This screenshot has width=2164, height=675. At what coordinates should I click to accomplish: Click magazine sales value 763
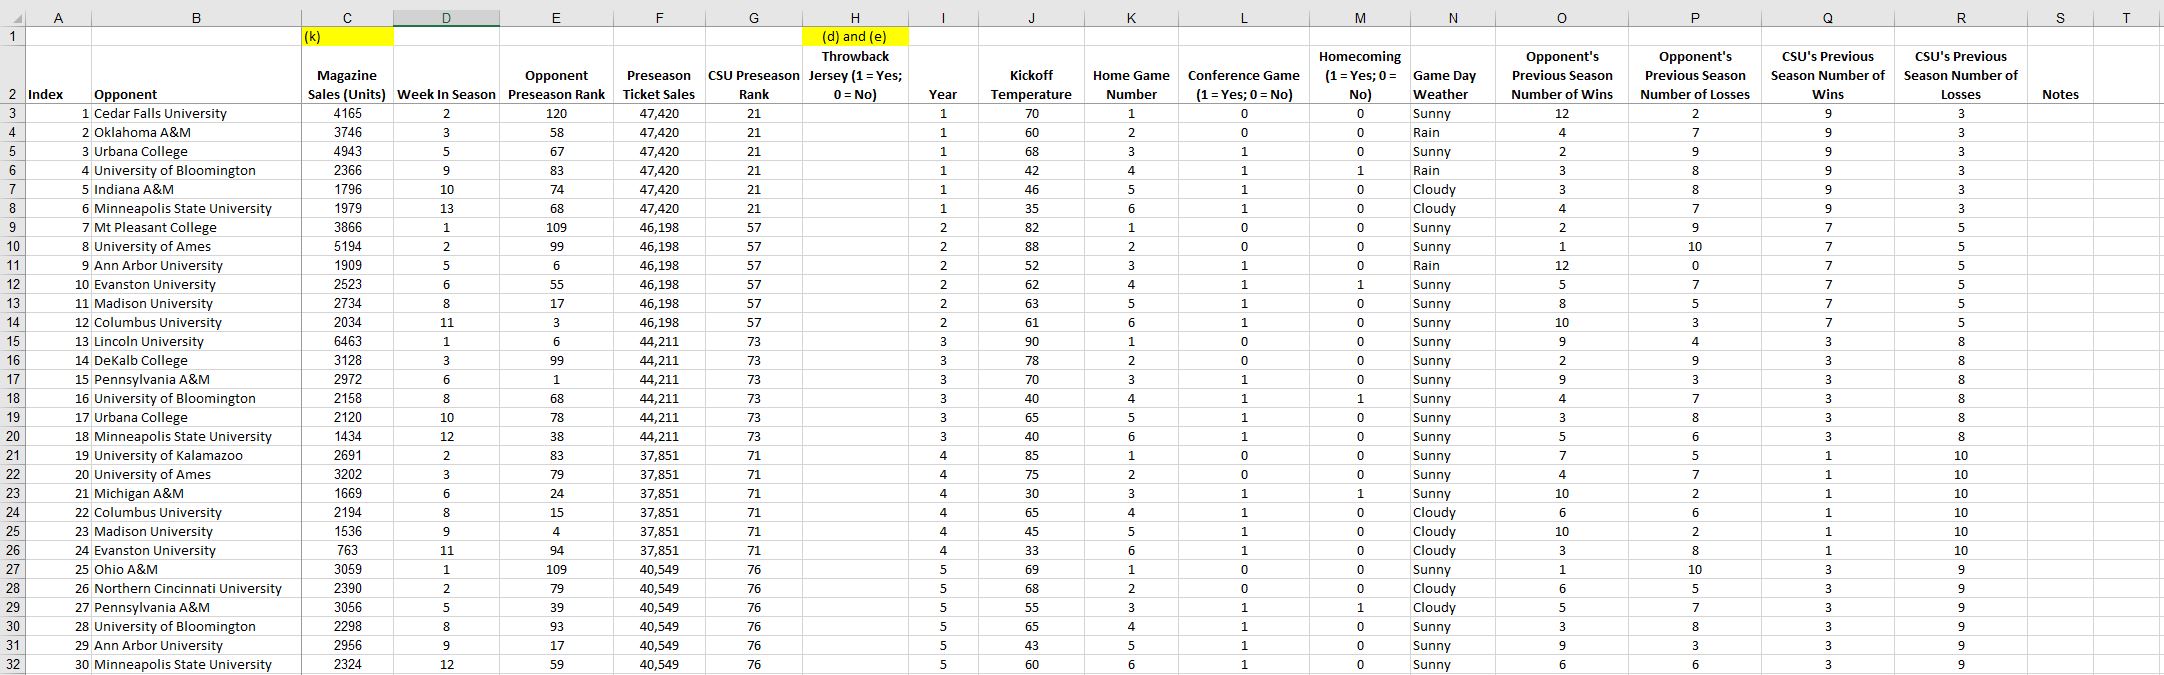point(347,550)
